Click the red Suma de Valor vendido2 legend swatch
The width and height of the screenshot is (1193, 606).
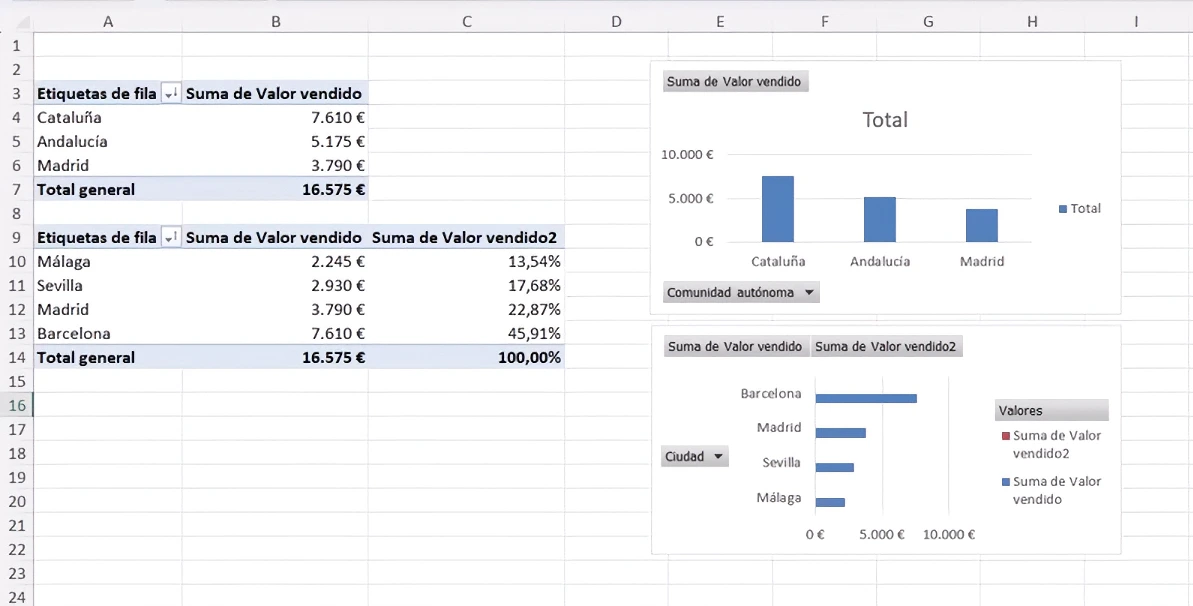[x=1006, y=436]
